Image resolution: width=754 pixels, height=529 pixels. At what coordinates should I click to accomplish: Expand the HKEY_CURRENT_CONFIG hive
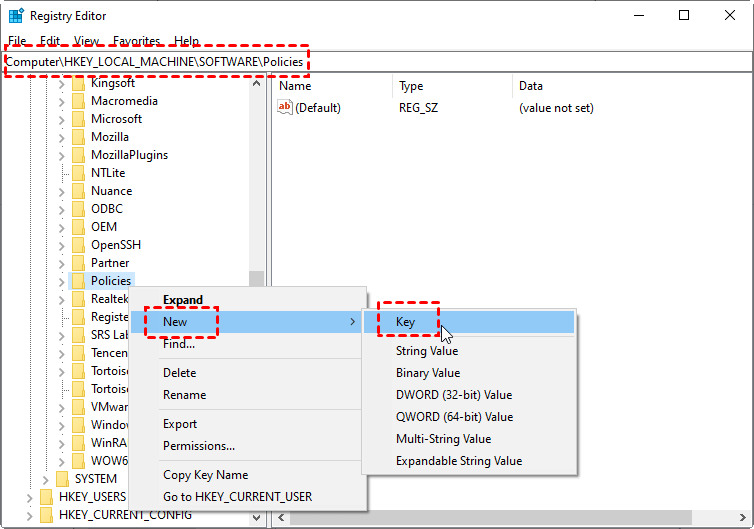coord(29,515)
